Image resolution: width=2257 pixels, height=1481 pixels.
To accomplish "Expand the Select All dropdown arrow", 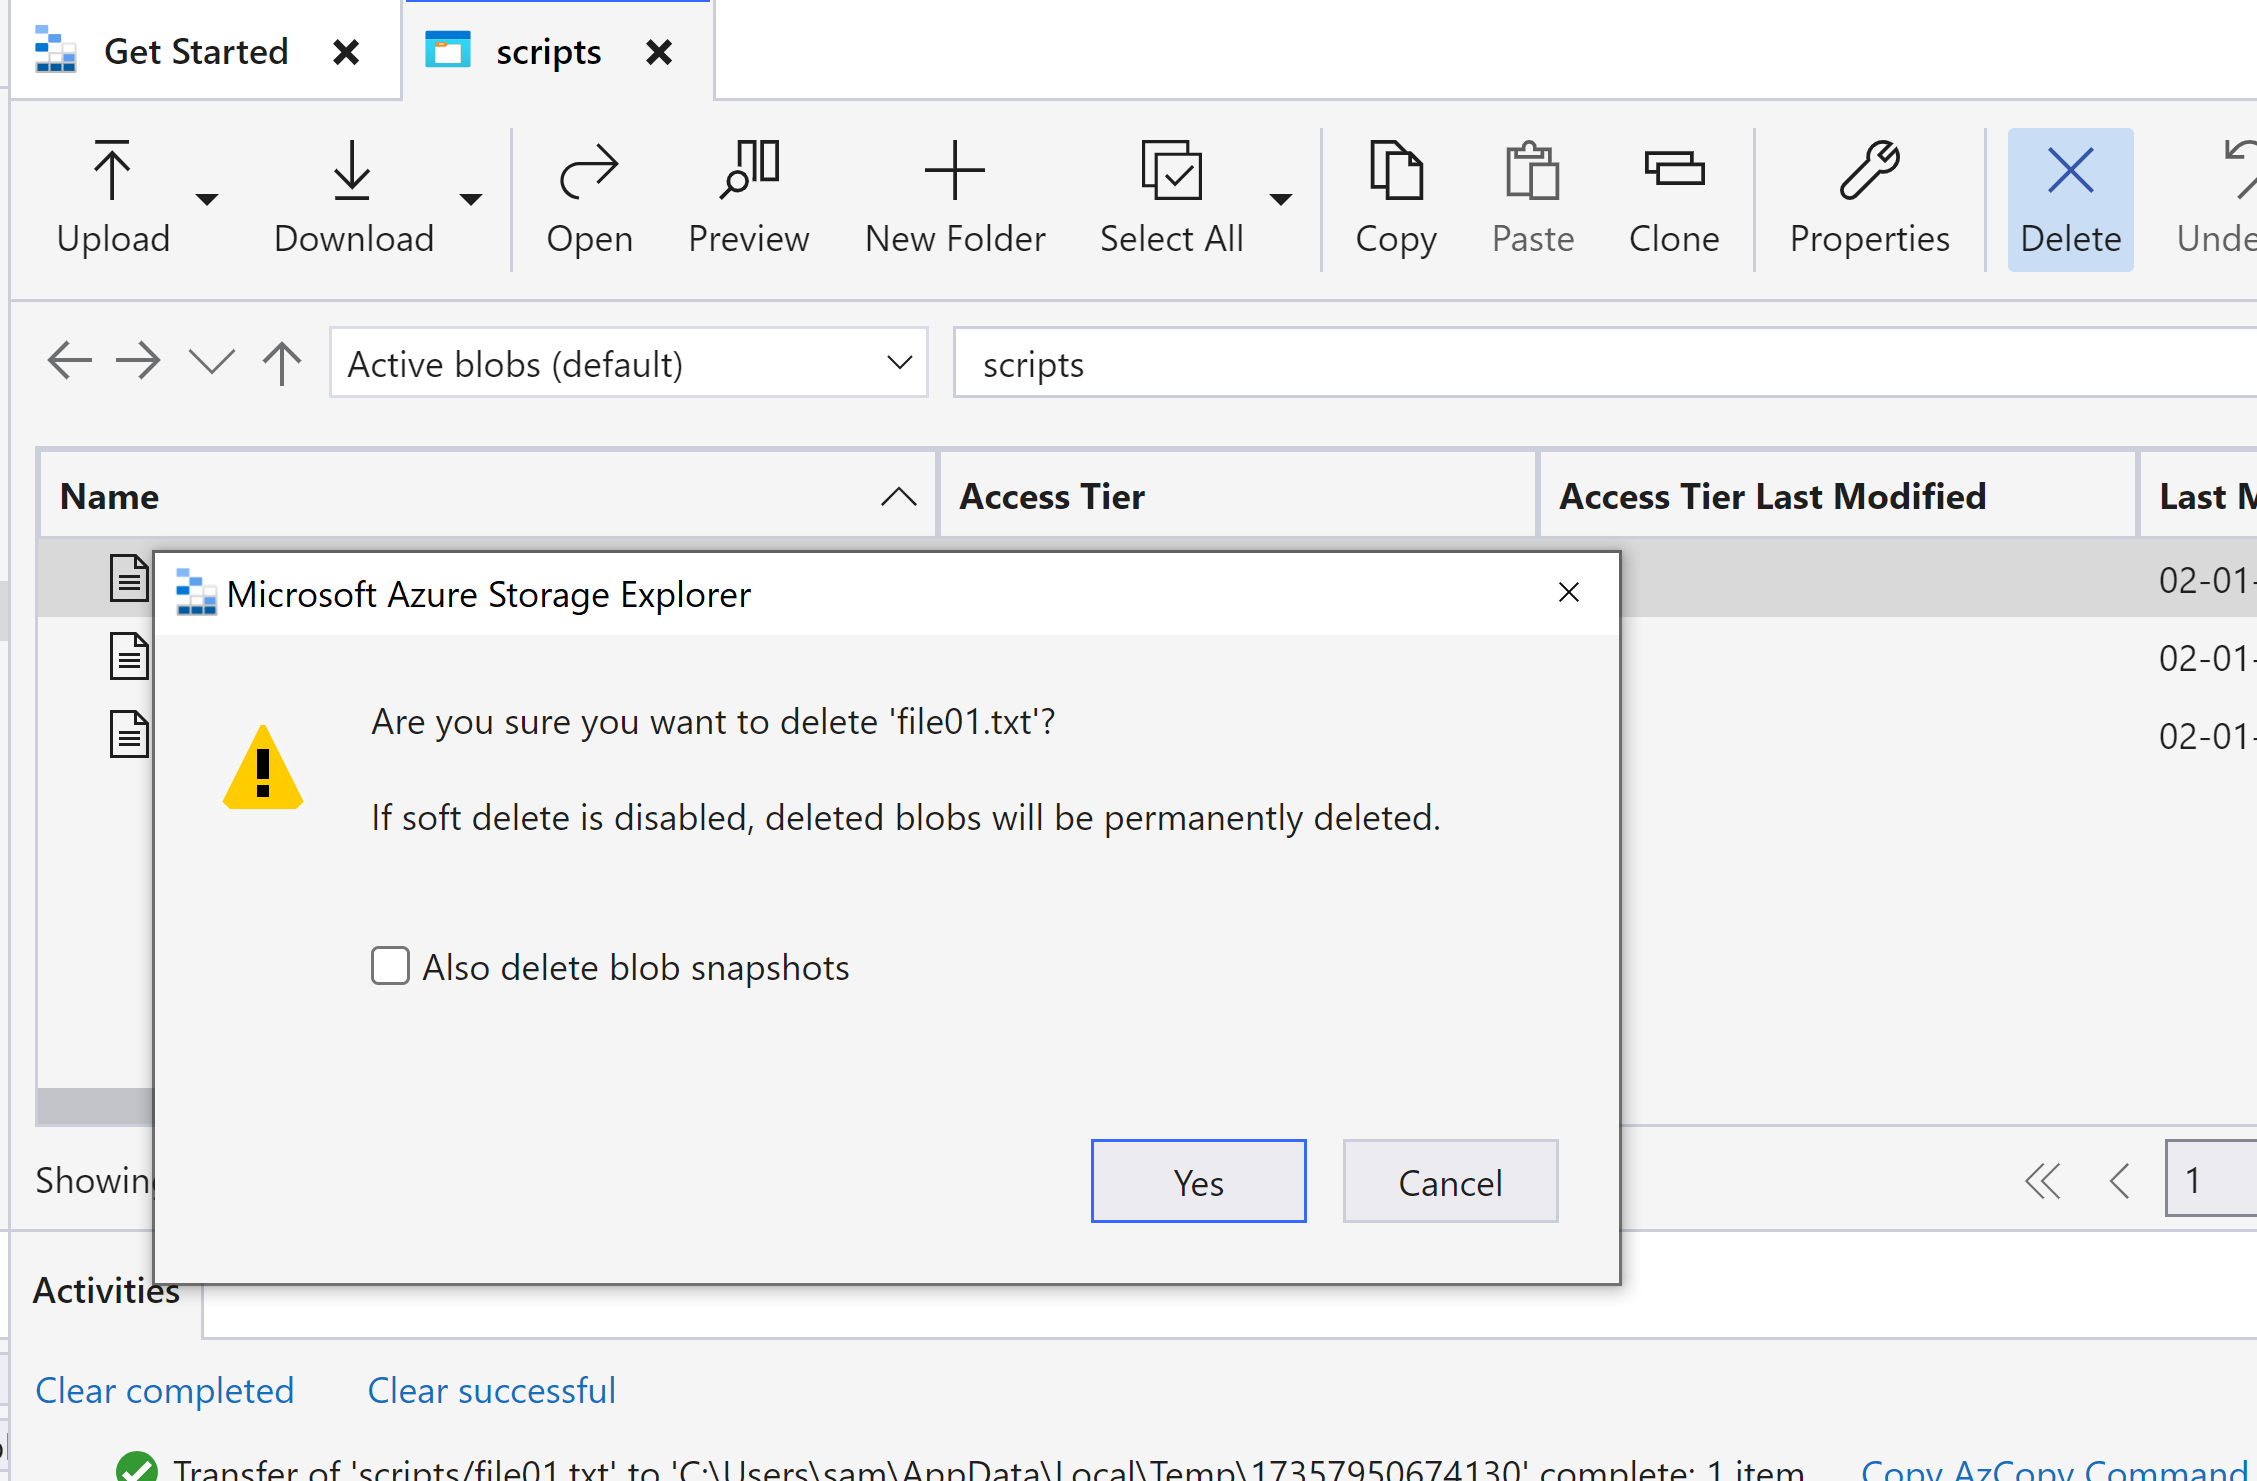I will coord(1281,199).
